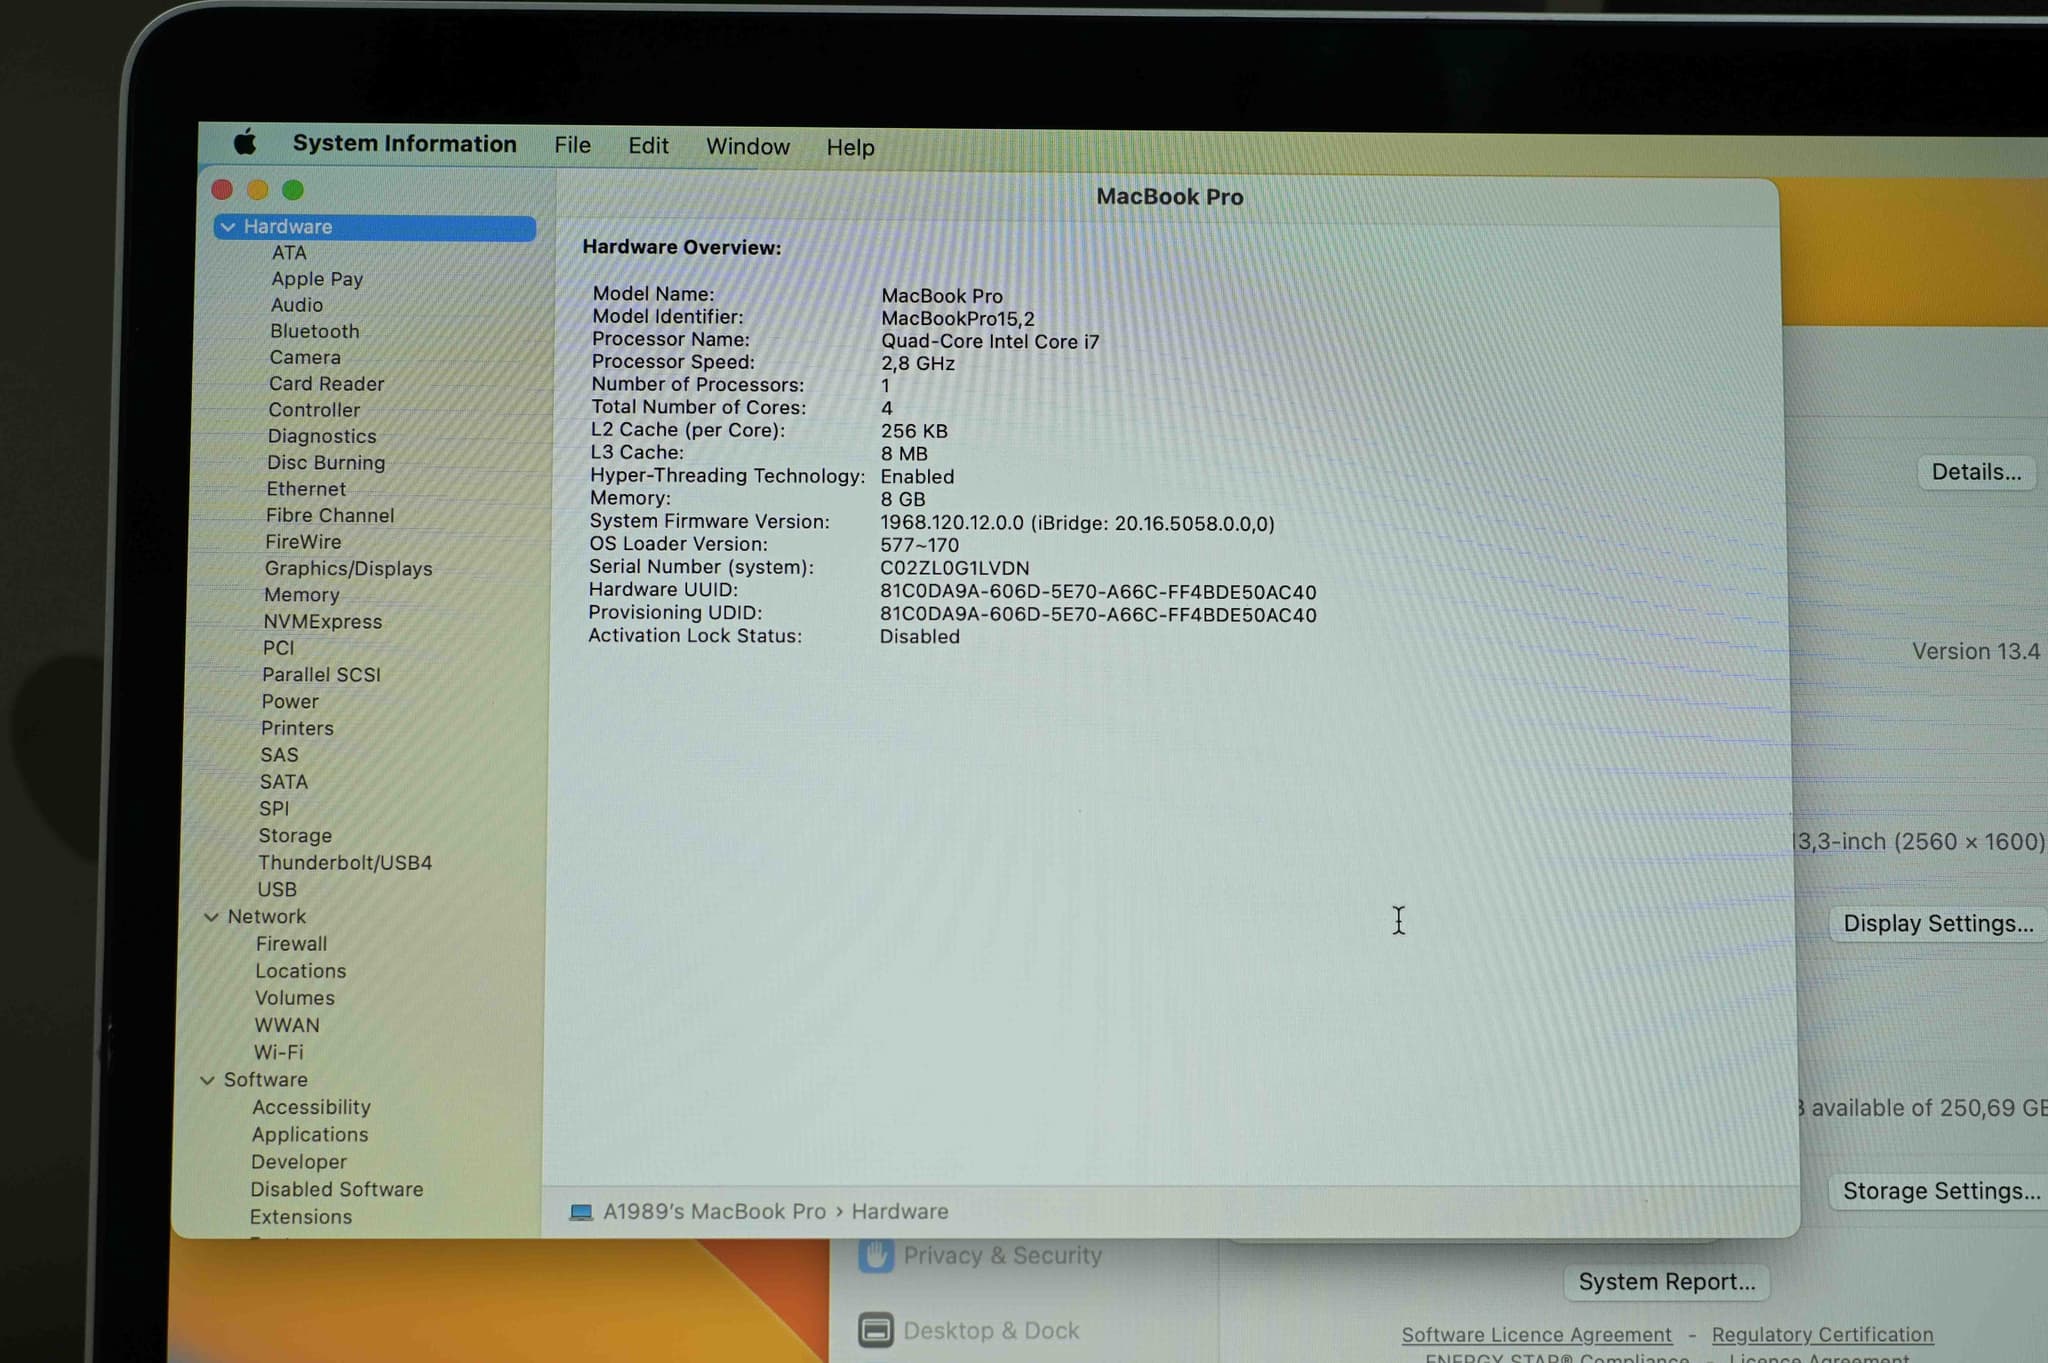This screenshot has height=1363, width=2048.
Task: Select Controller in the sidebar
Action: coord(314,410)
